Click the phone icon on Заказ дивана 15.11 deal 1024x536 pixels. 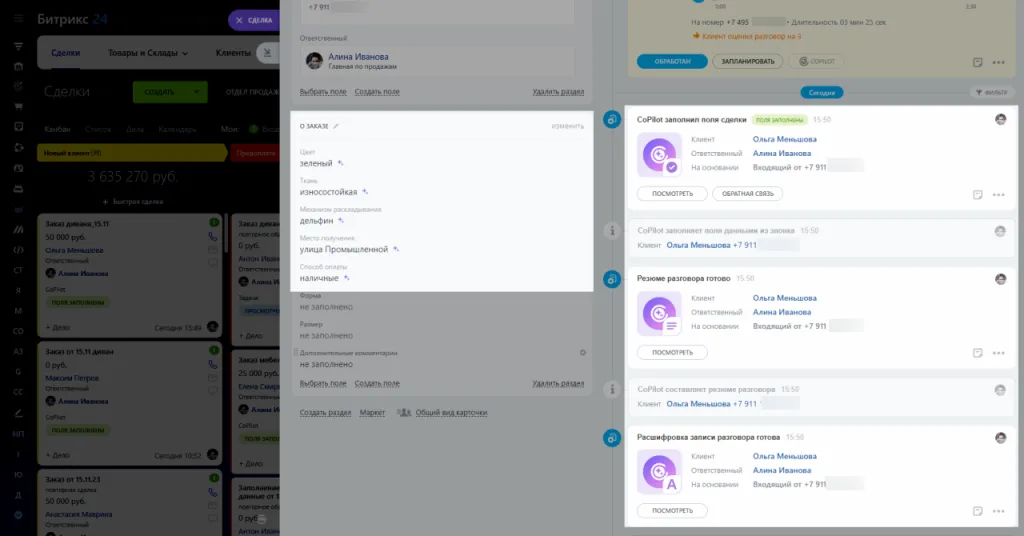213,237
